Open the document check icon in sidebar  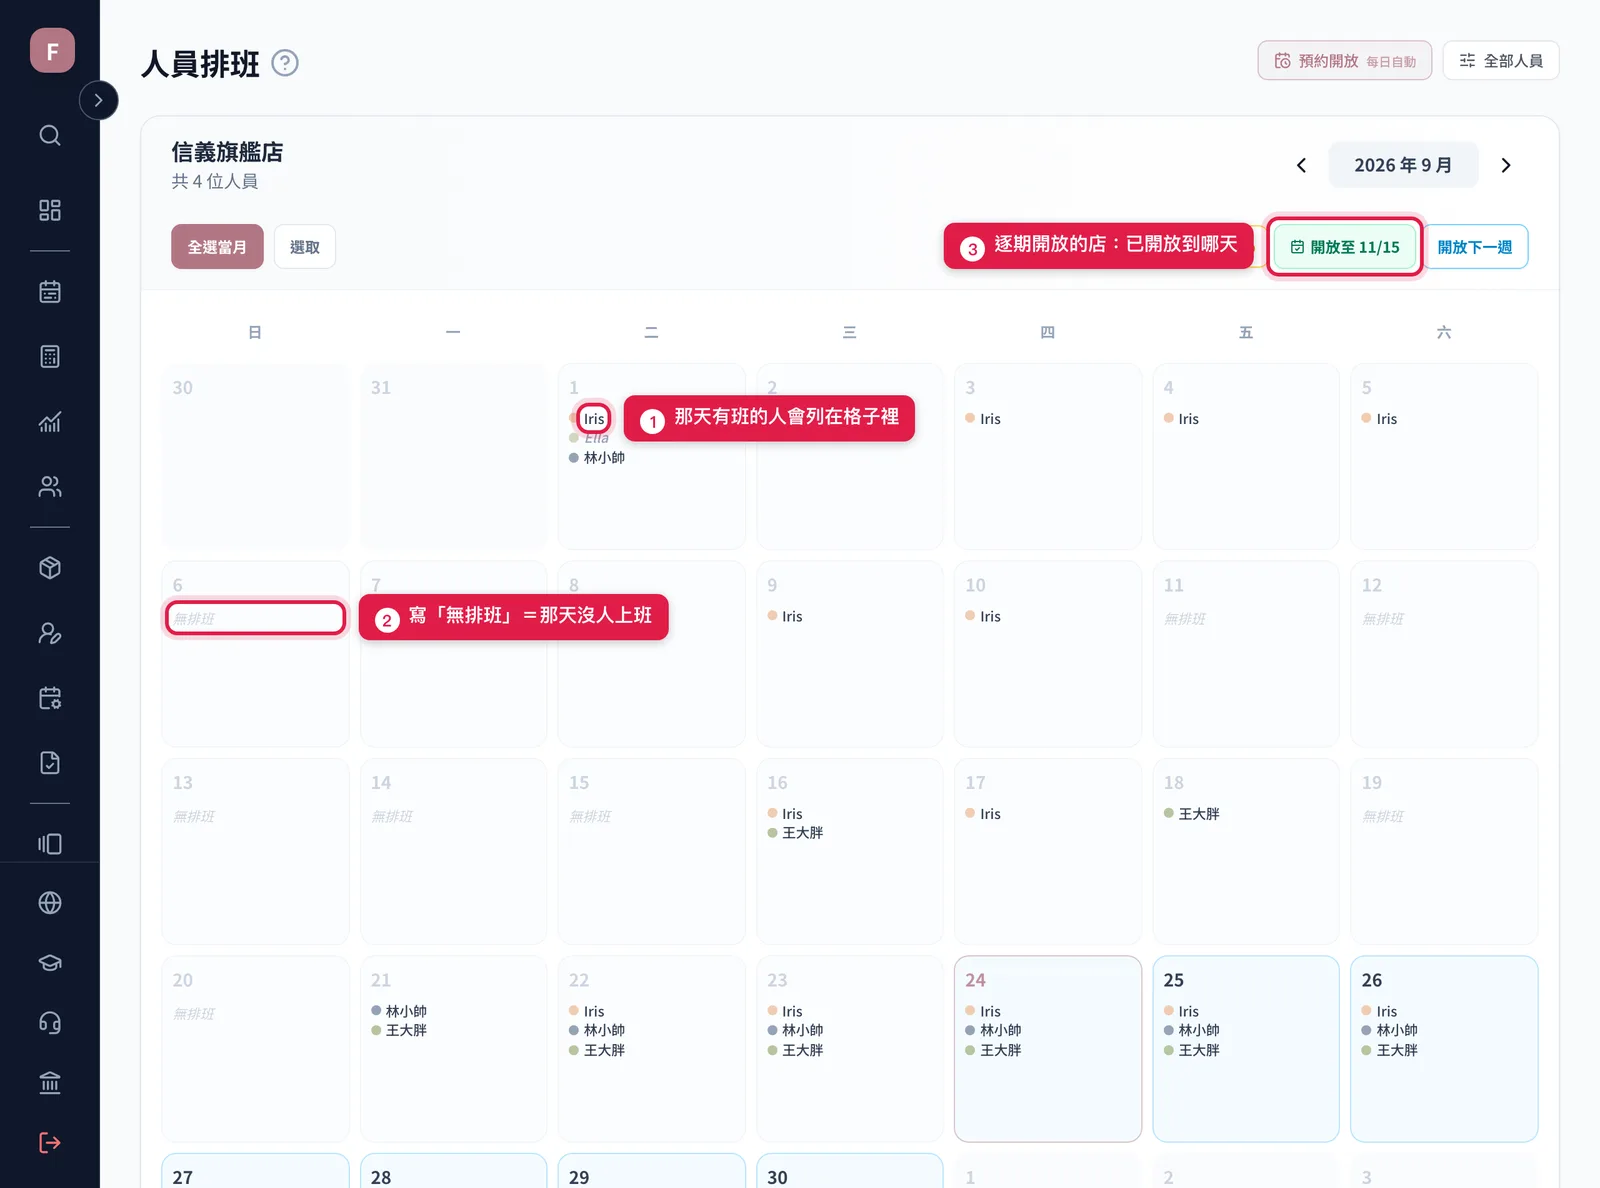click(x=50, y=763)
